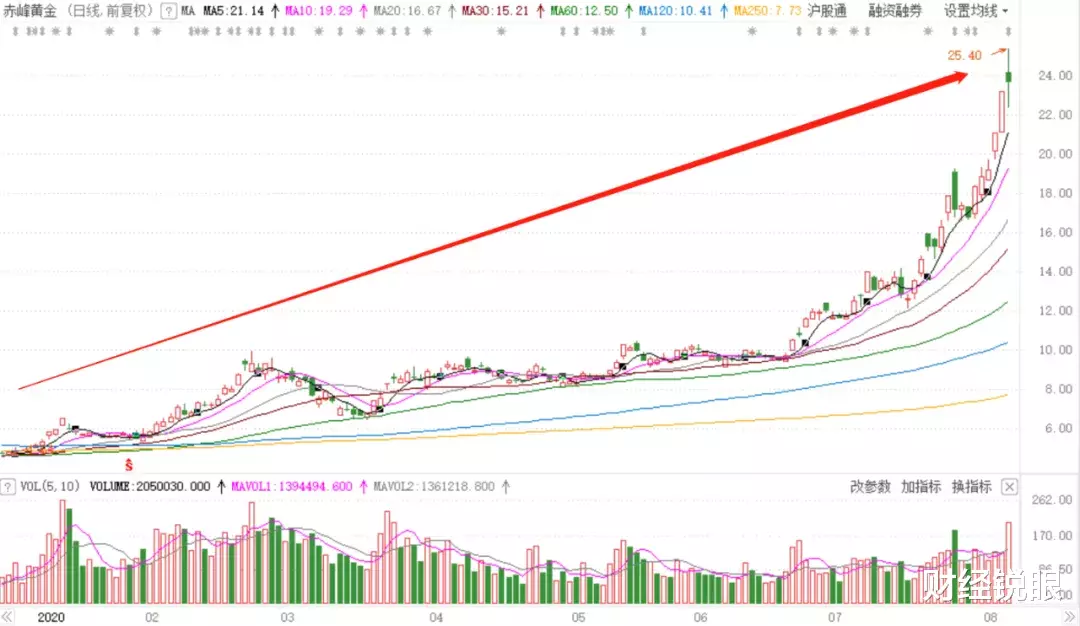This screenshot has height=626, width=1080.
Task: Open the volume panel help icon
Action: click(10, 486)
